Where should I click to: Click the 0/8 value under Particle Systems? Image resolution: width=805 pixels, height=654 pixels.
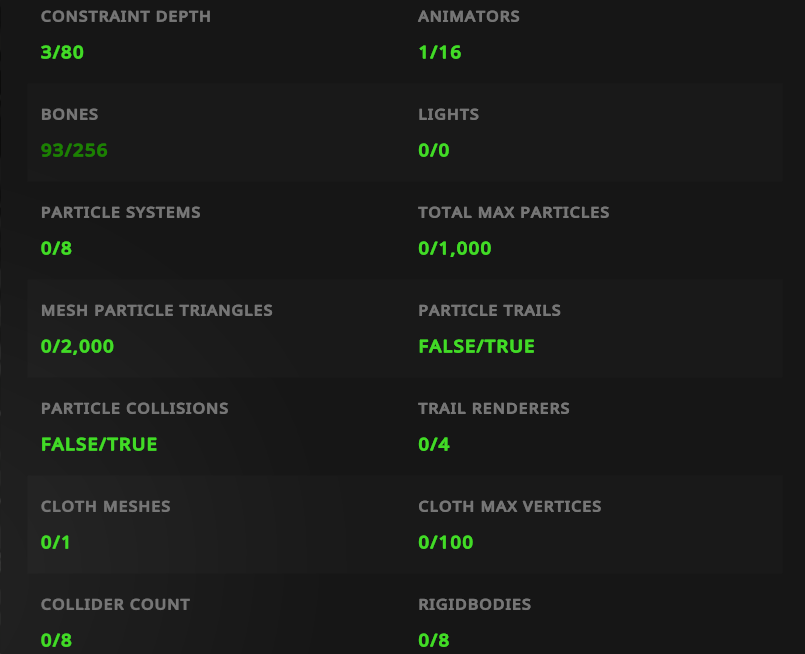pyautogui.click(x=56, y=248)
